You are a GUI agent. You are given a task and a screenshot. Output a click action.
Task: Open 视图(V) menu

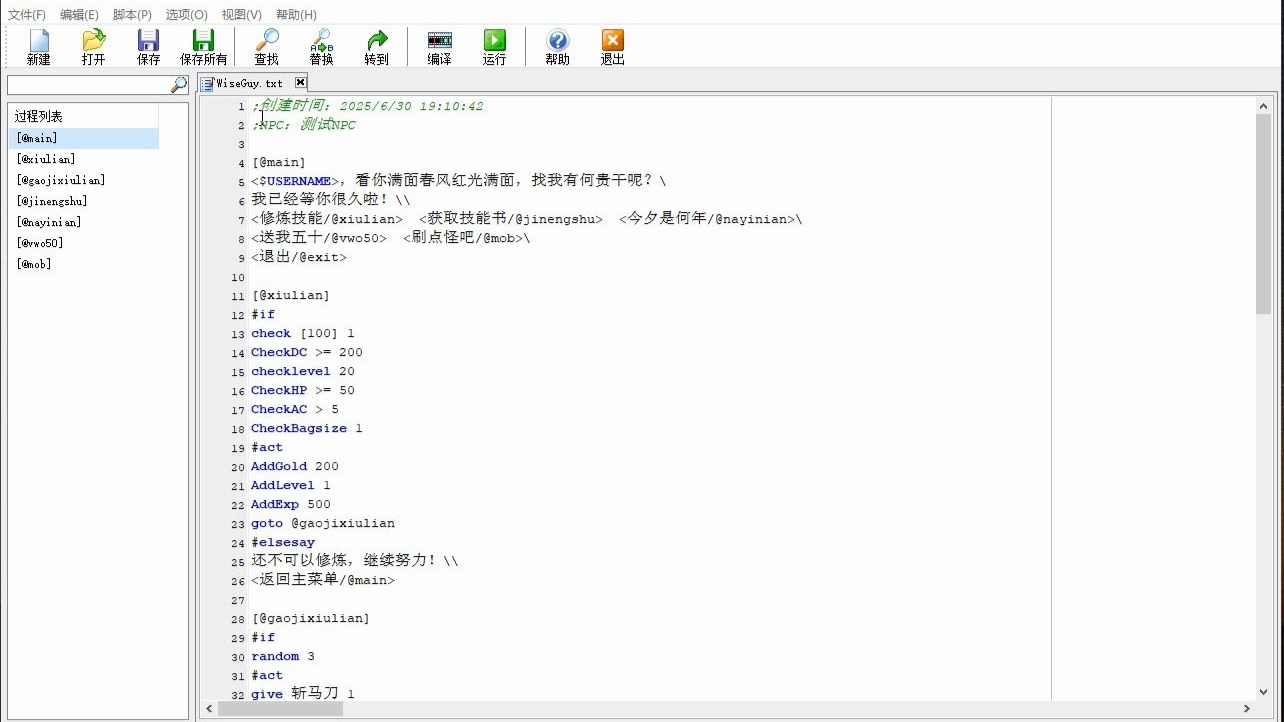point(242,15)
